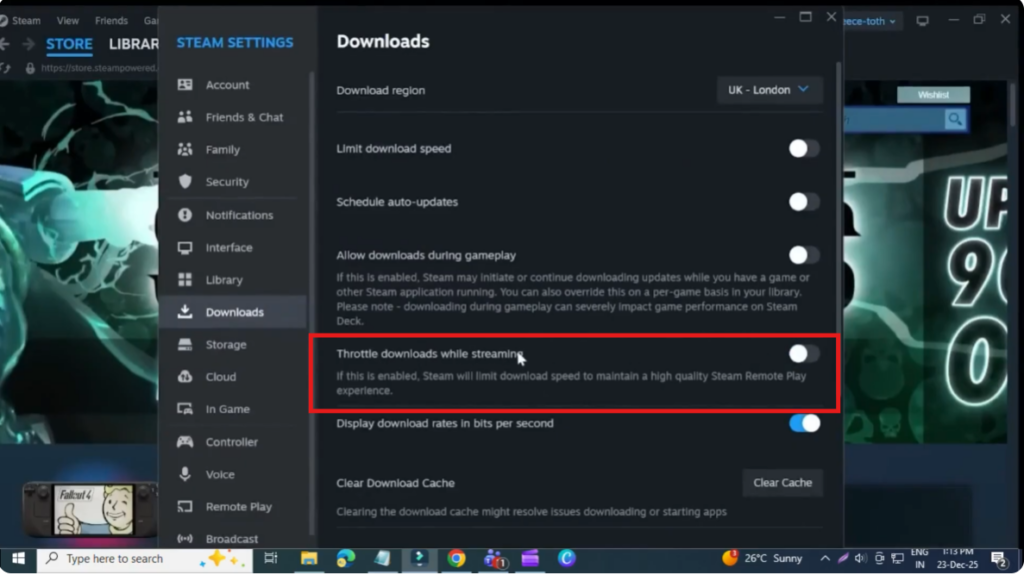Select the Broadcast icon in sidebar
1024x575 pixels.
click(185, 538)
